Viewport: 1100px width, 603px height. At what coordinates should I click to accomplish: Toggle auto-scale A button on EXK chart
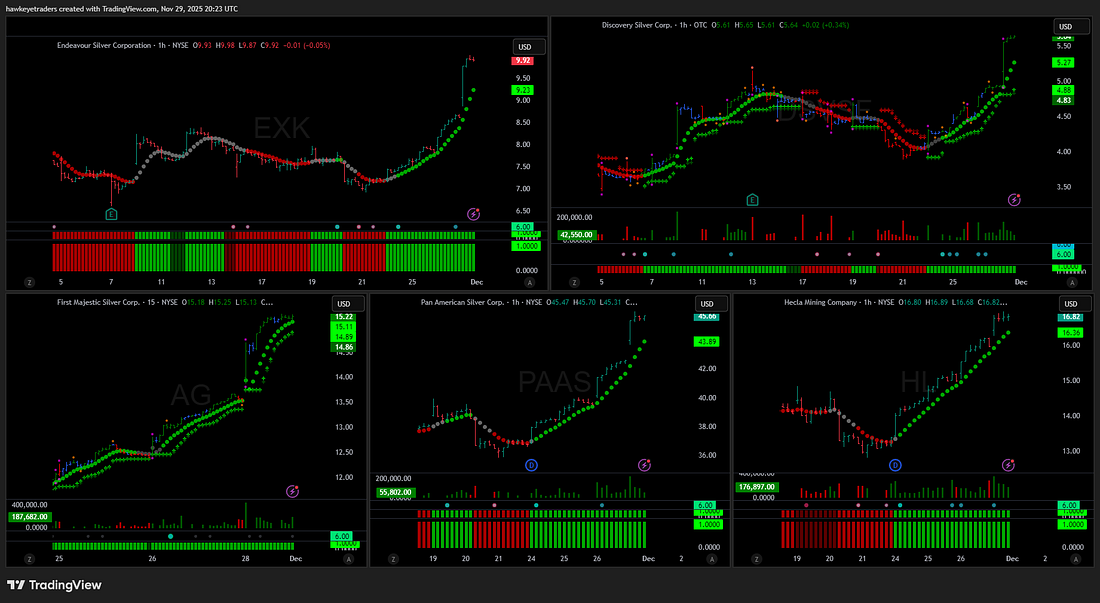[530, 283]
